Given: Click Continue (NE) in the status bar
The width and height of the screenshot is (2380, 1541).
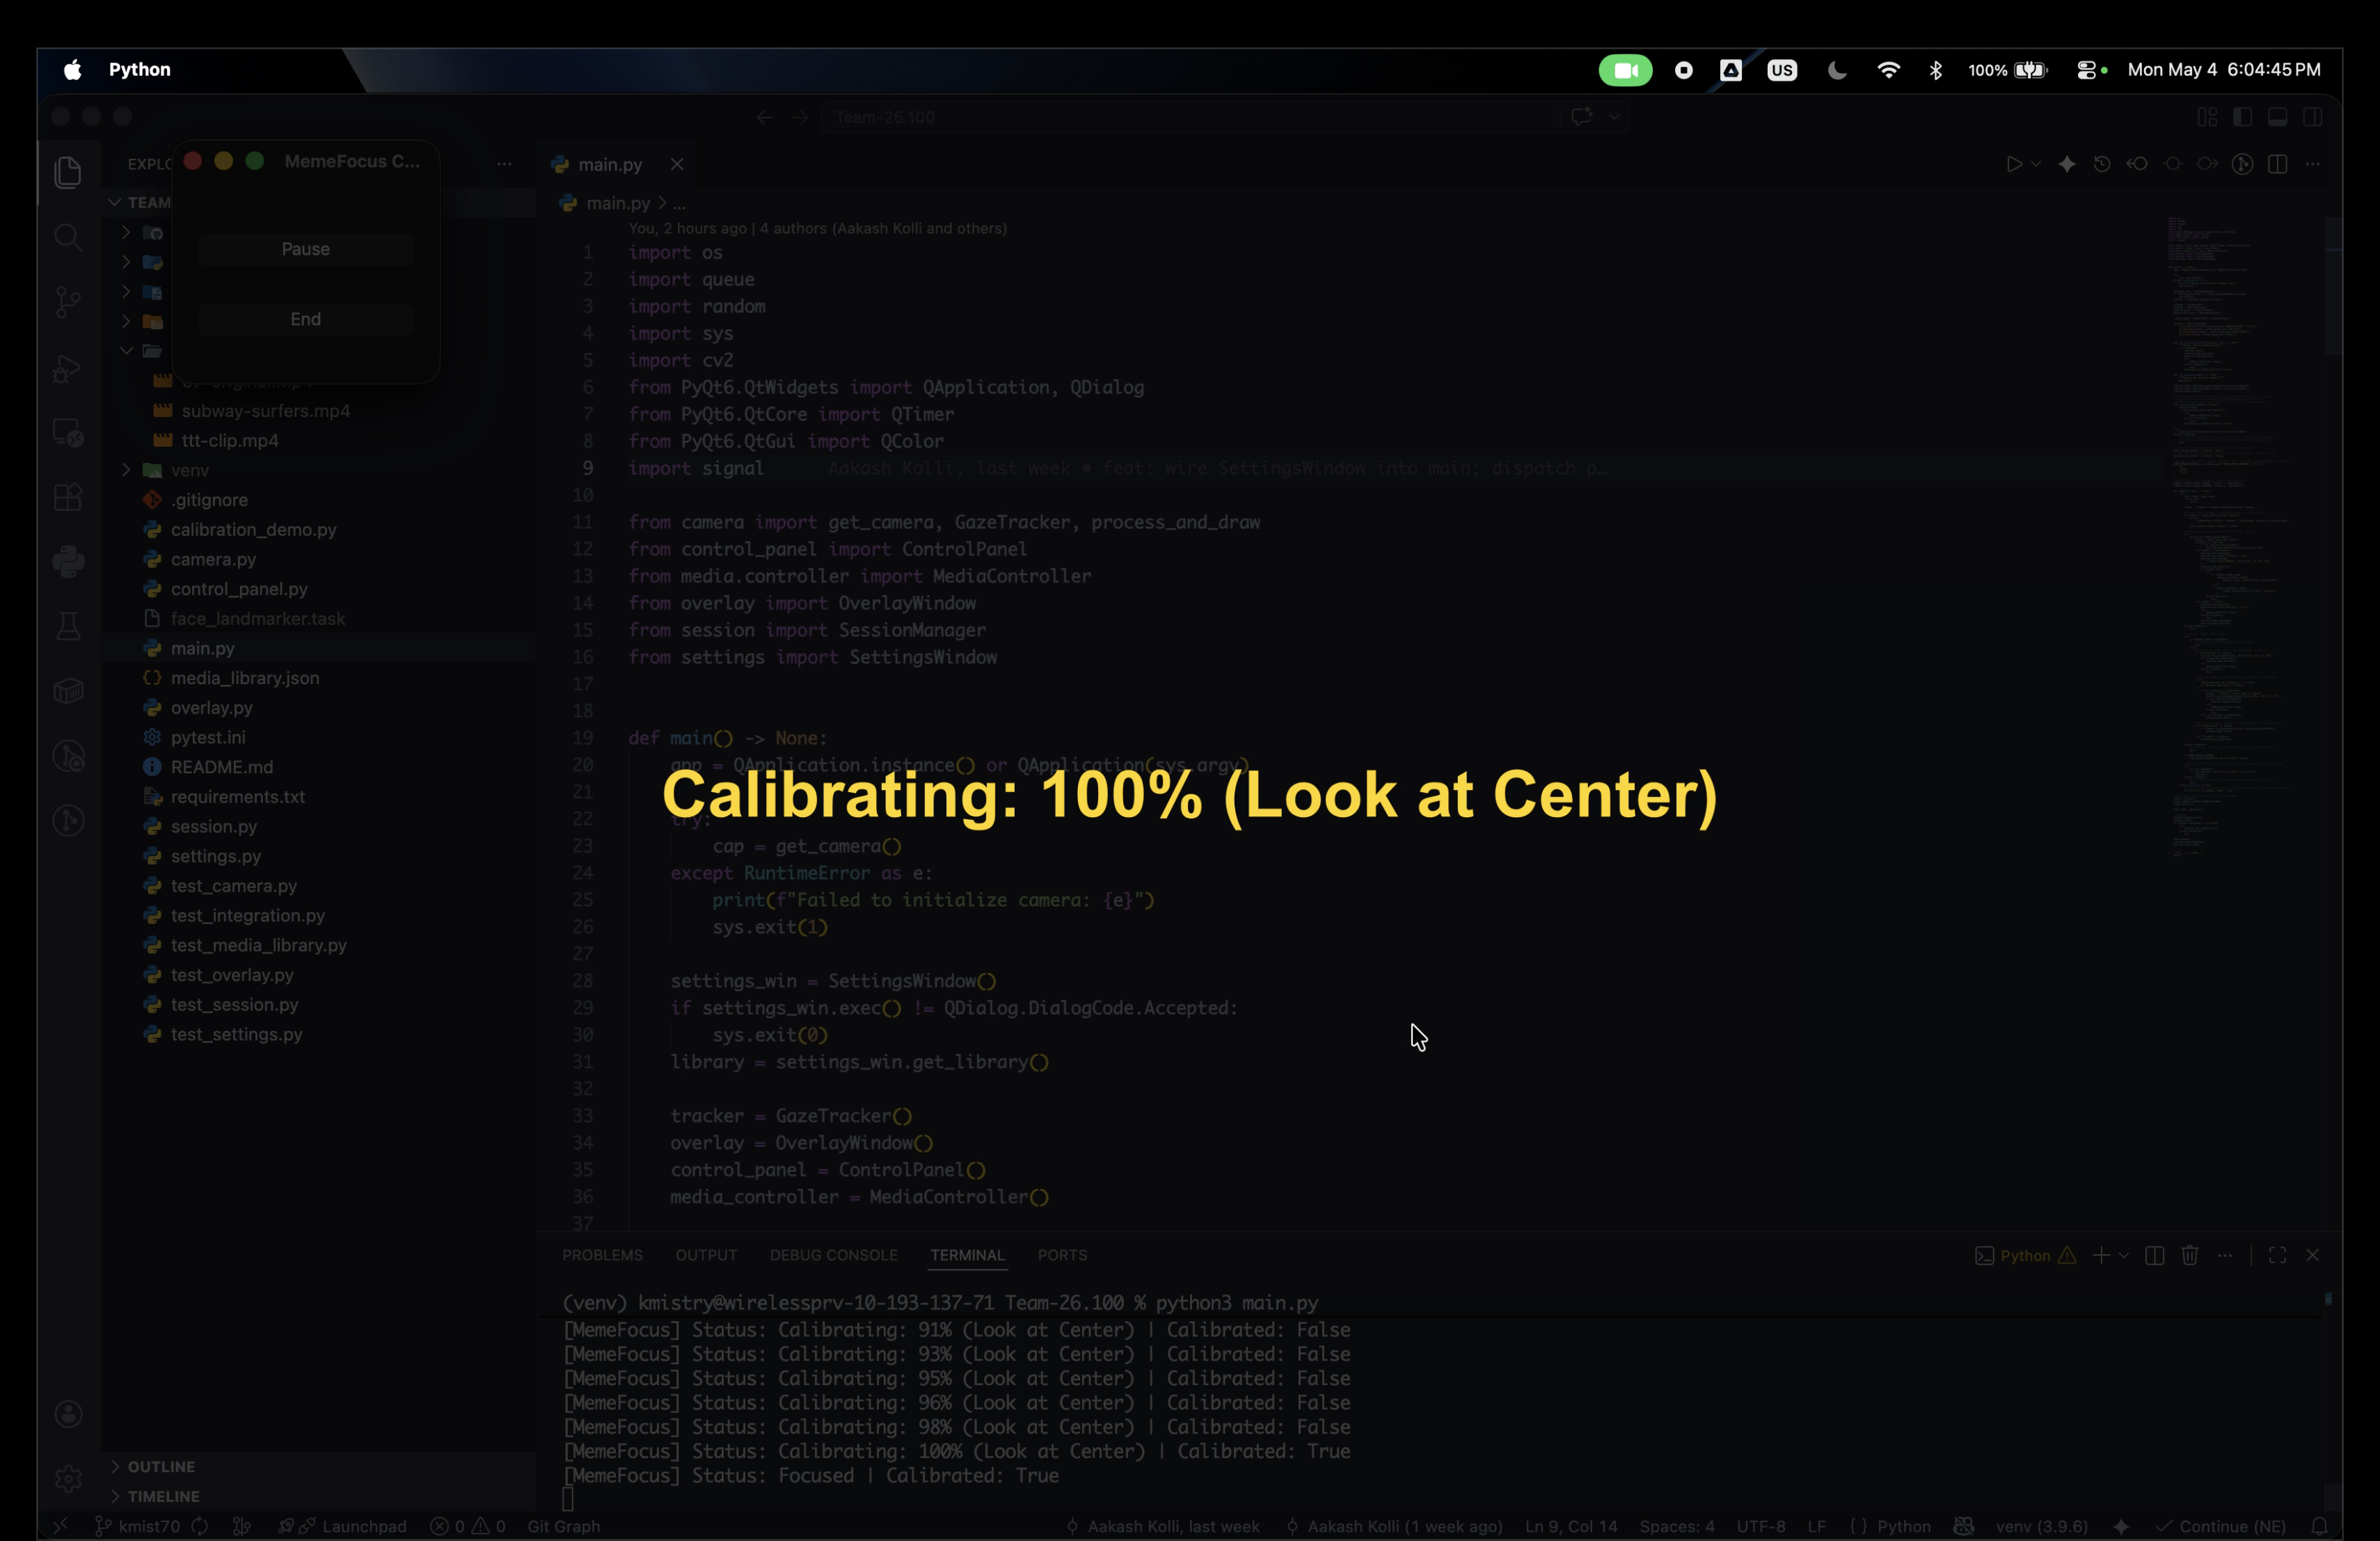Looking at the screenshot, I should point(2221,1526).
